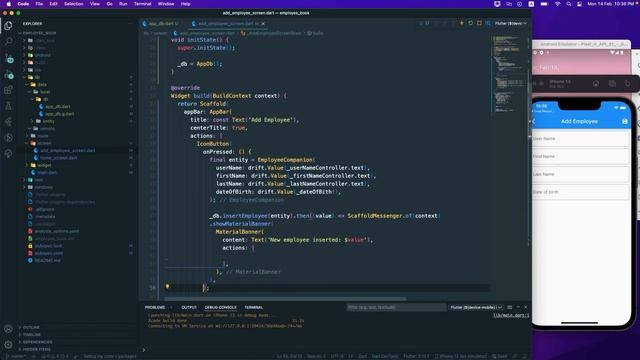This screenshot has width=640, height=360.
Task: Expand the Outline section
Action: coord(31,327)
